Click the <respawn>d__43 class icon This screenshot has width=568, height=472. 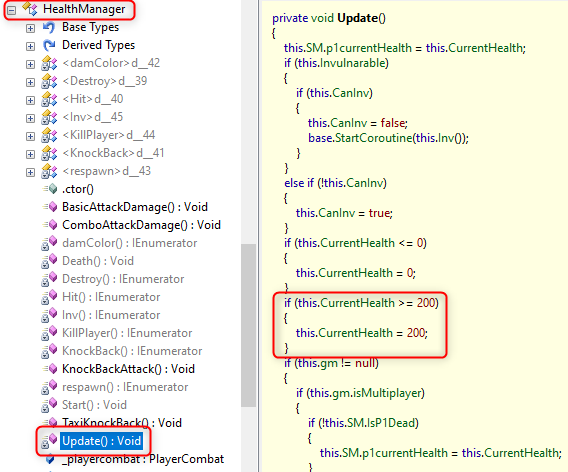tap(49, 171)
